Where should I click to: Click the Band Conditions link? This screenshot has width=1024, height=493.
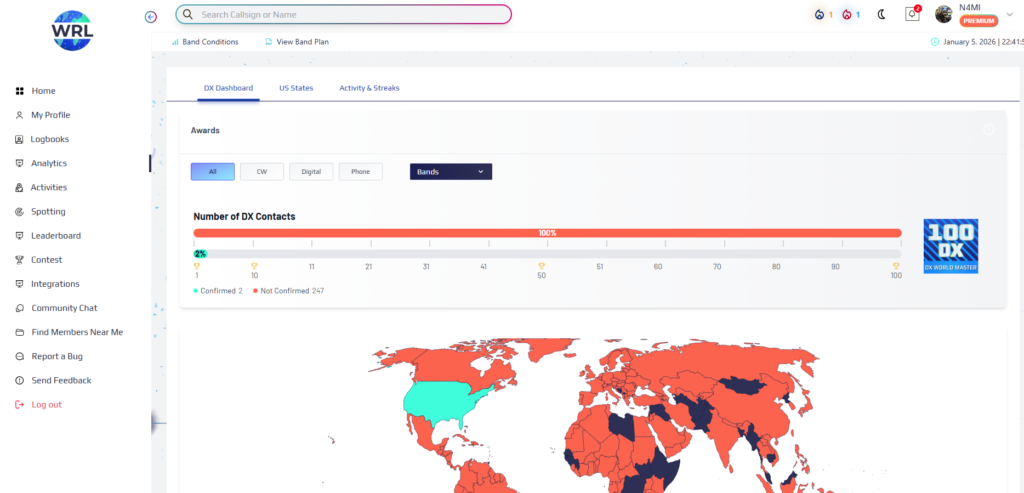(x=209, y=42)
